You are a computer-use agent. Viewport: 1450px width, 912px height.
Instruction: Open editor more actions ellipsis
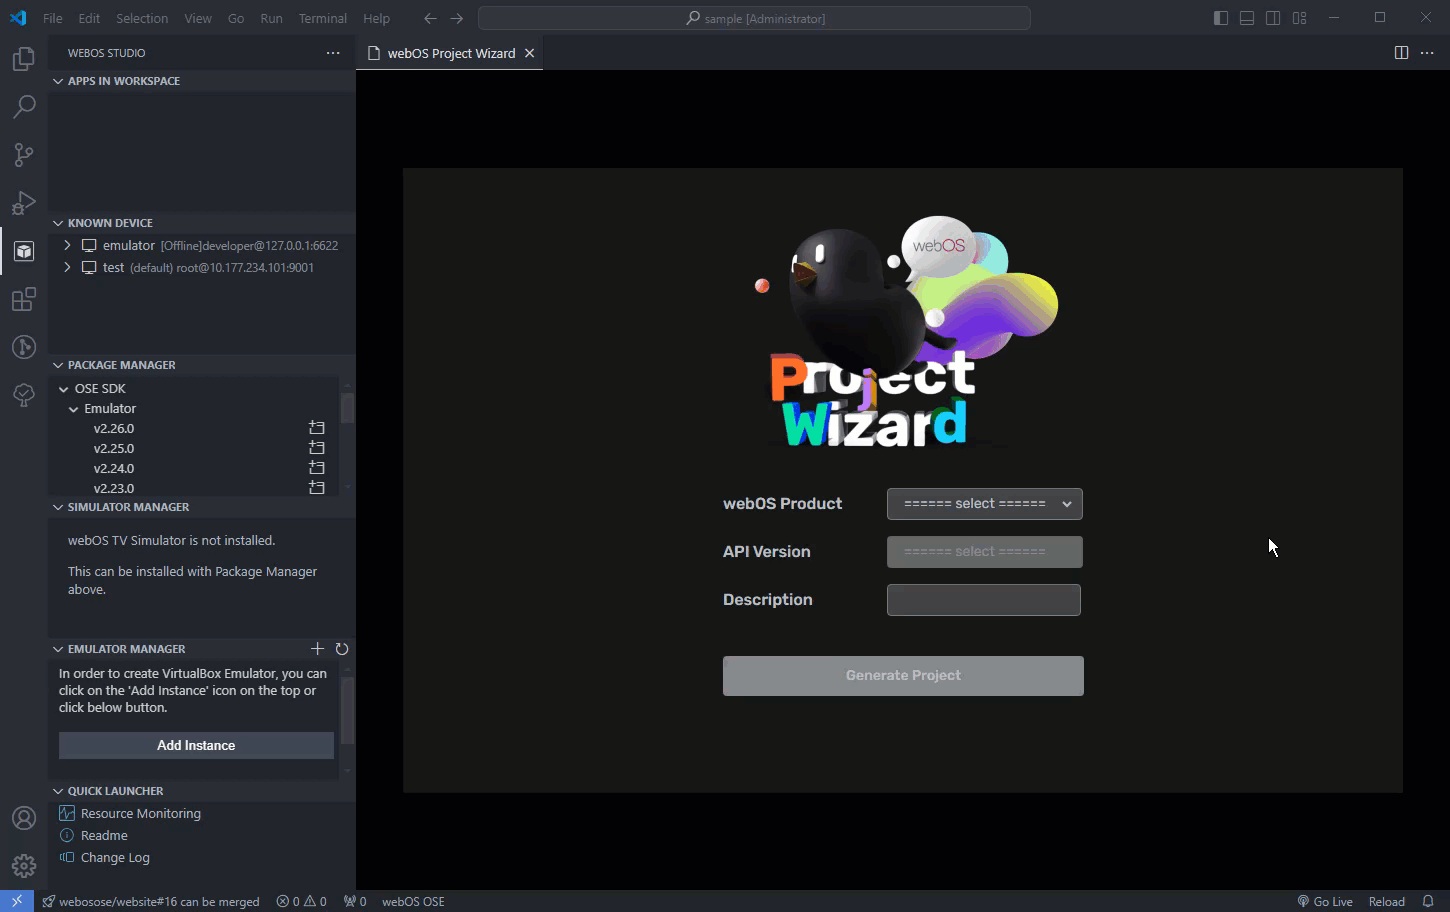tap(1427, 53)
